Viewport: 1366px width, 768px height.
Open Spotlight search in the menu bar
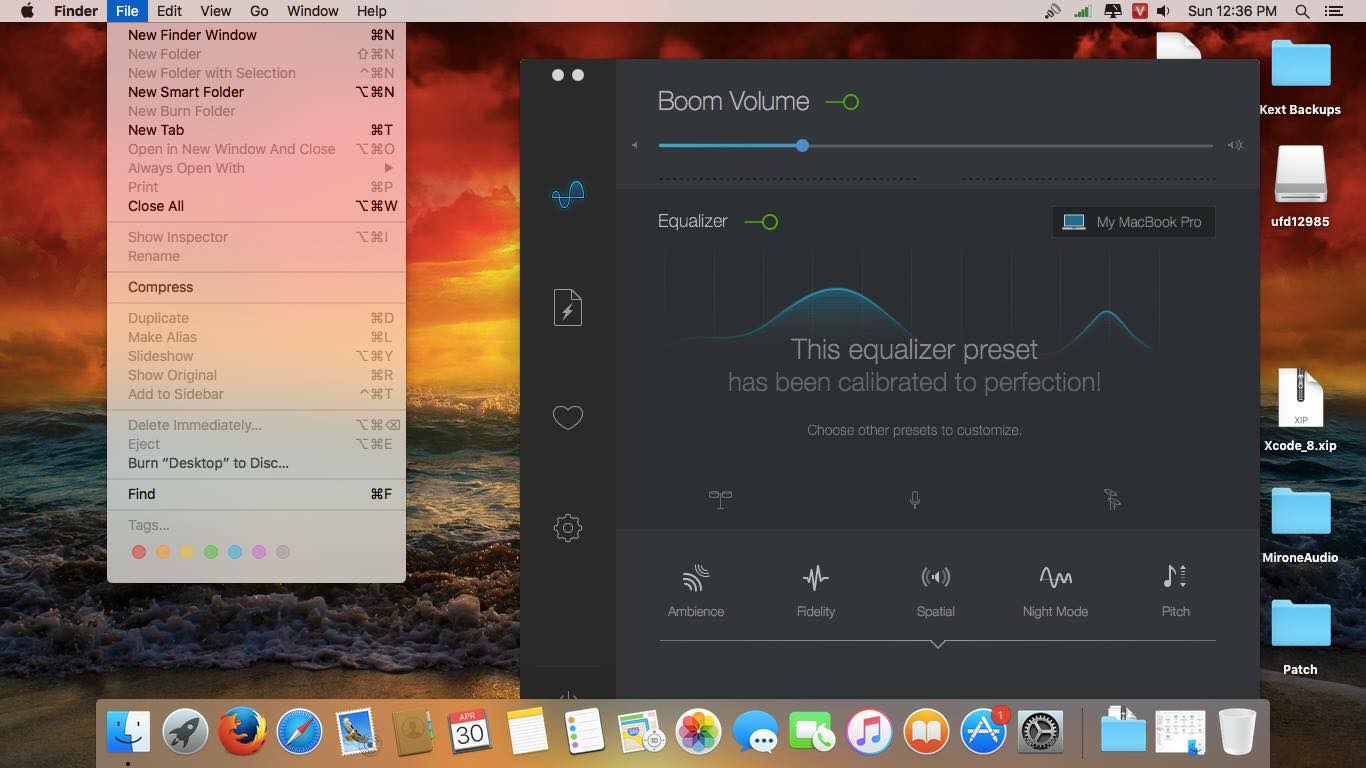coord(1302,11)
